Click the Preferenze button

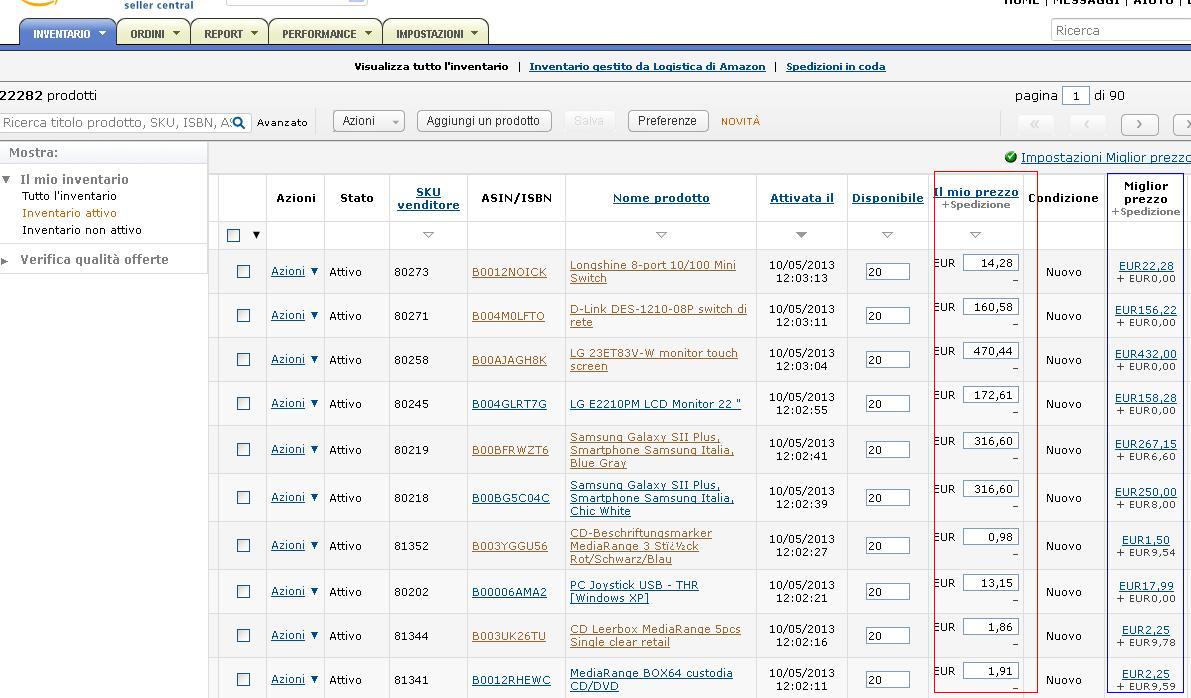(668, 121)
